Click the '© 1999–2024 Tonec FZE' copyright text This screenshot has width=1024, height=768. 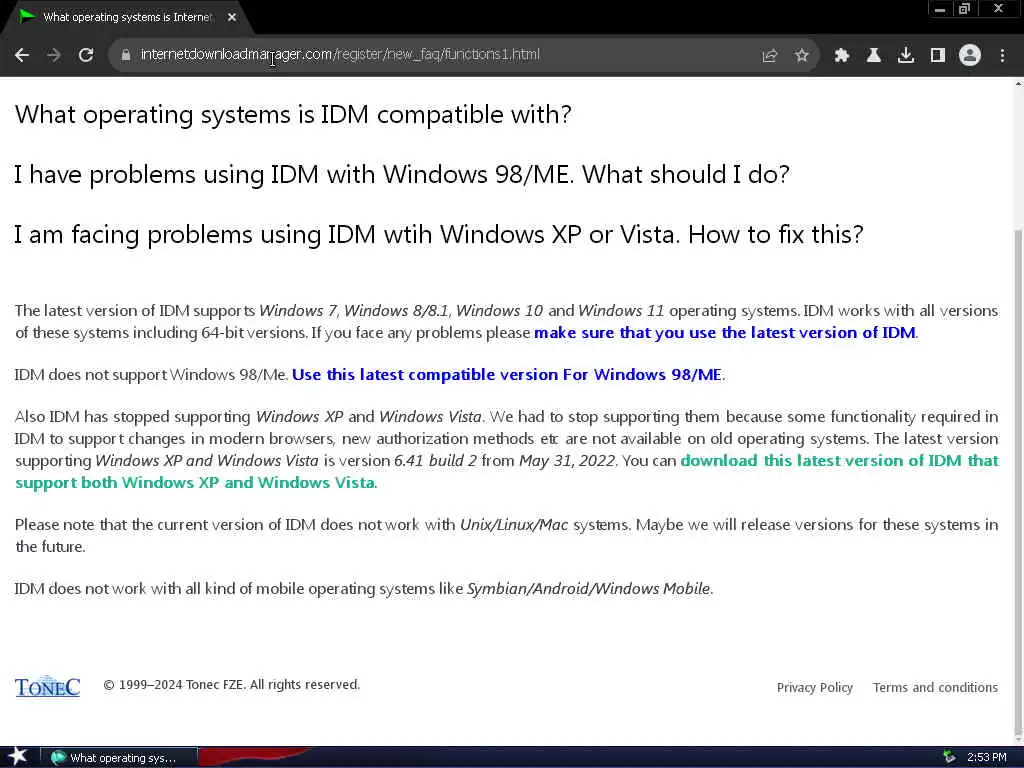(x=232, y=684)
